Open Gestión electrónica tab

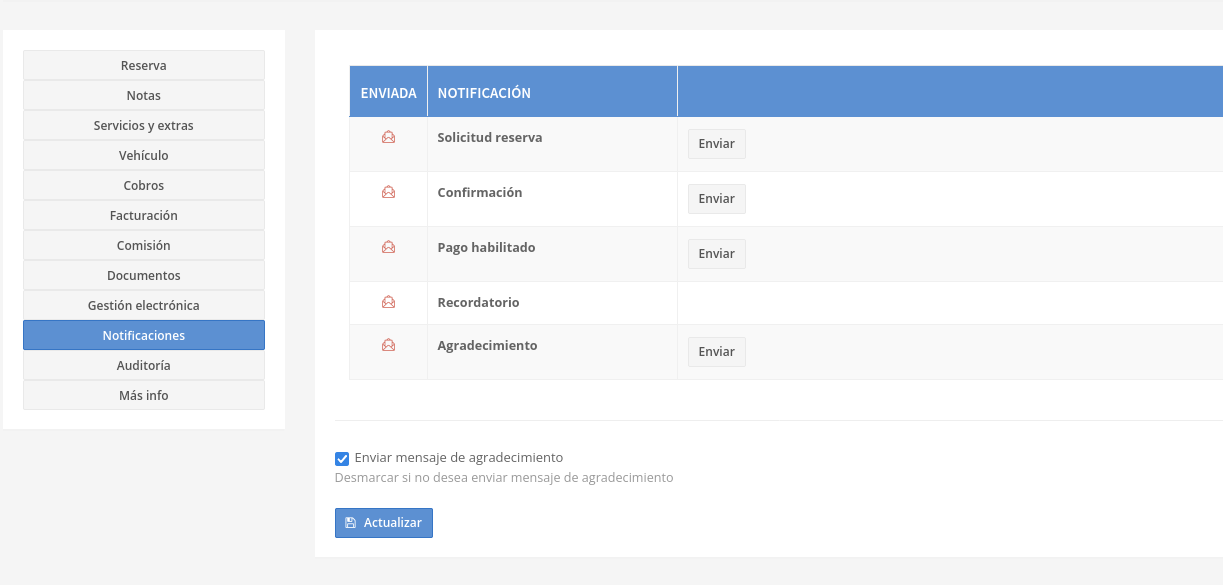click(x=144, y=305)
